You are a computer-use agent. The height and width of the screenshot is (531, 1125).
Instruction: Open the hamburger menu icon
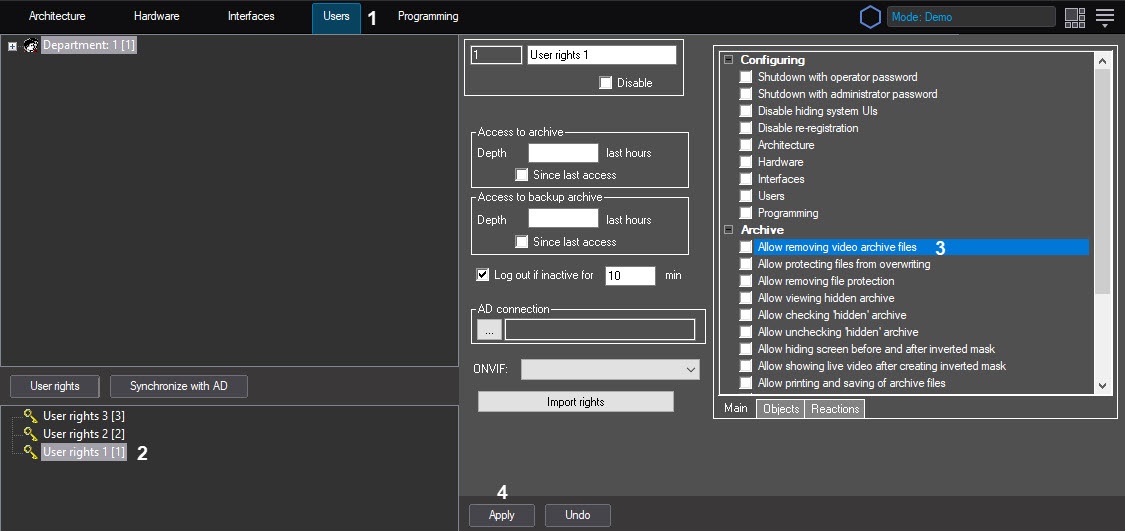[1105, 17]
